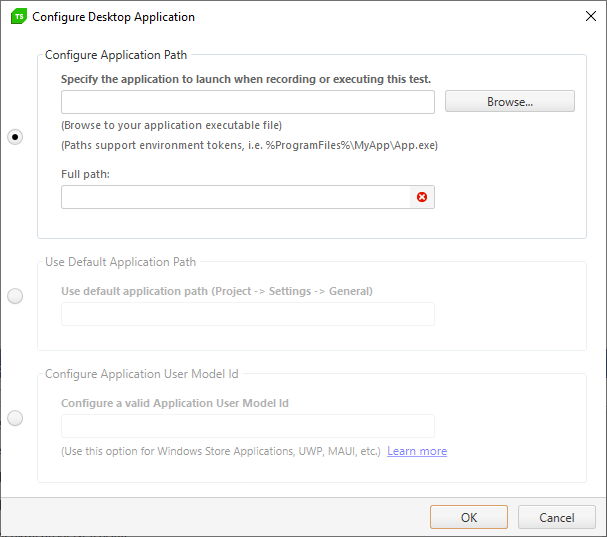The height and width of the screenshot is (537, 607).
Task: Click the 'Paths support environment tokens' hint
Action: point(249,145)
